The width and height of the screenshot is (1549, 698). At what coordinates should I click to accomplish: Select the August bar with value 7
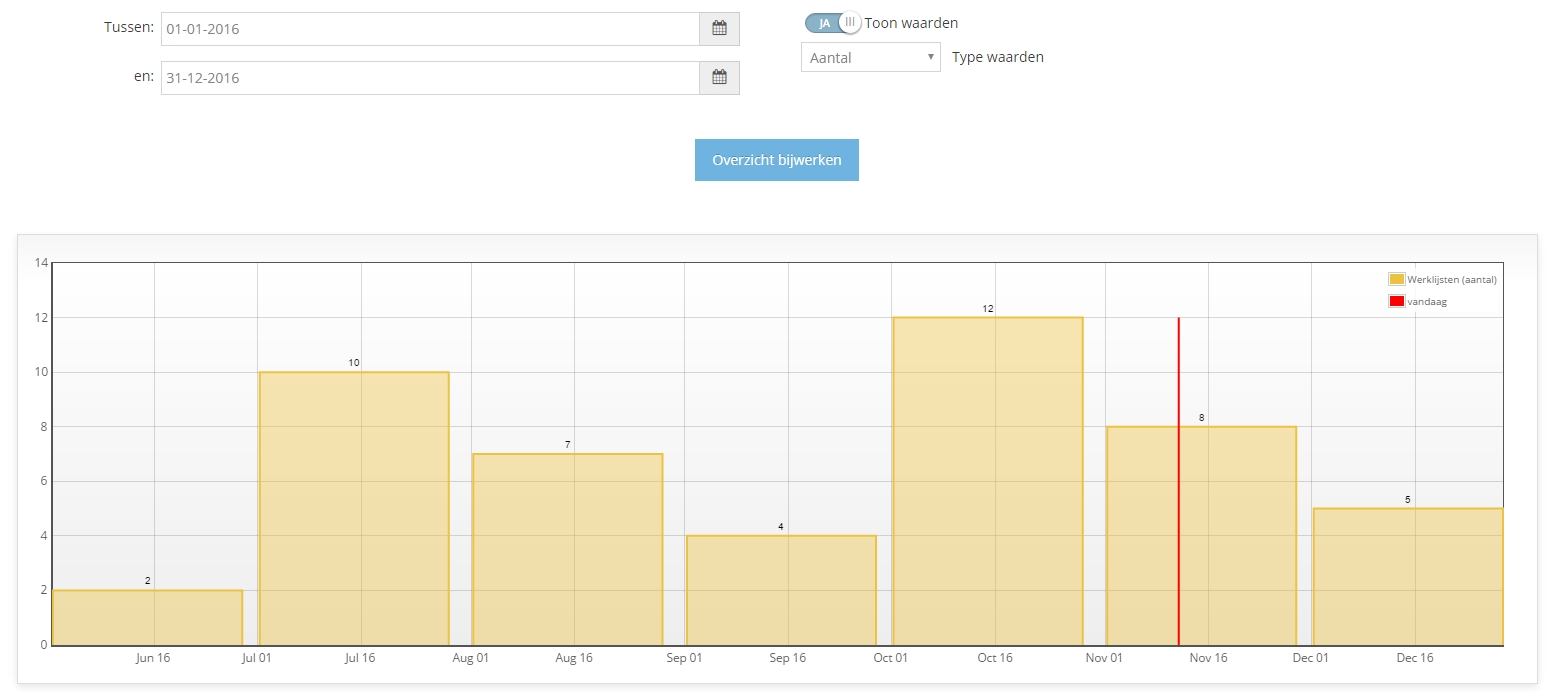point(567,548)
